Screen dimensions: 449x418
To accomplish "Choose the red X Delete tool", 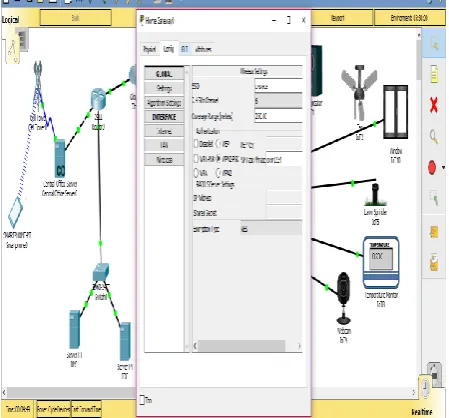I will tap(433, 105).
